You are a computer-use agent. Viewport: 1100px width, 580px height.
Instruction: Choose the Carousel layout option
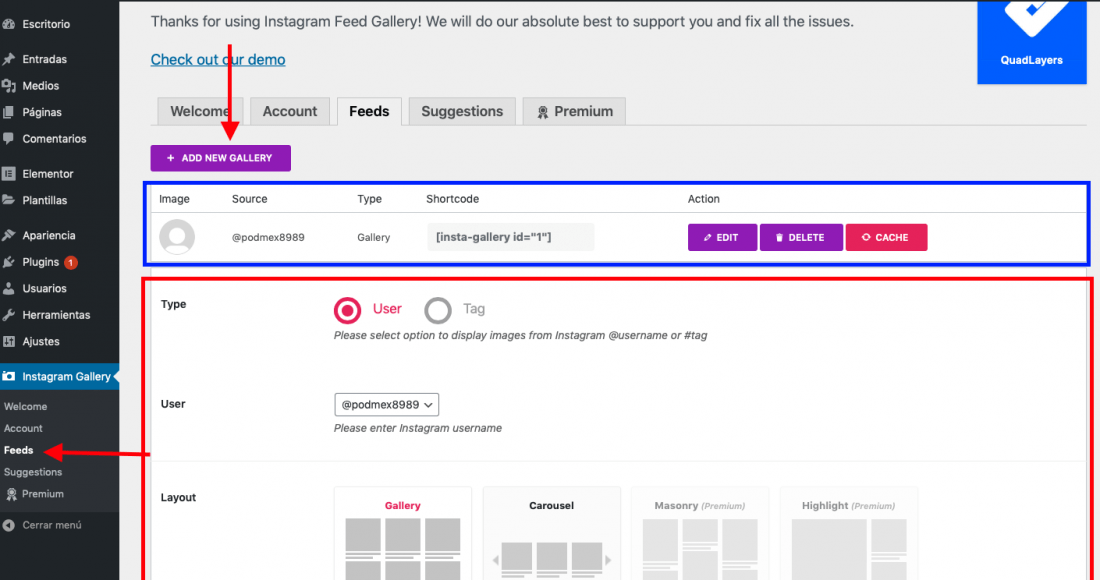point(551,534)
